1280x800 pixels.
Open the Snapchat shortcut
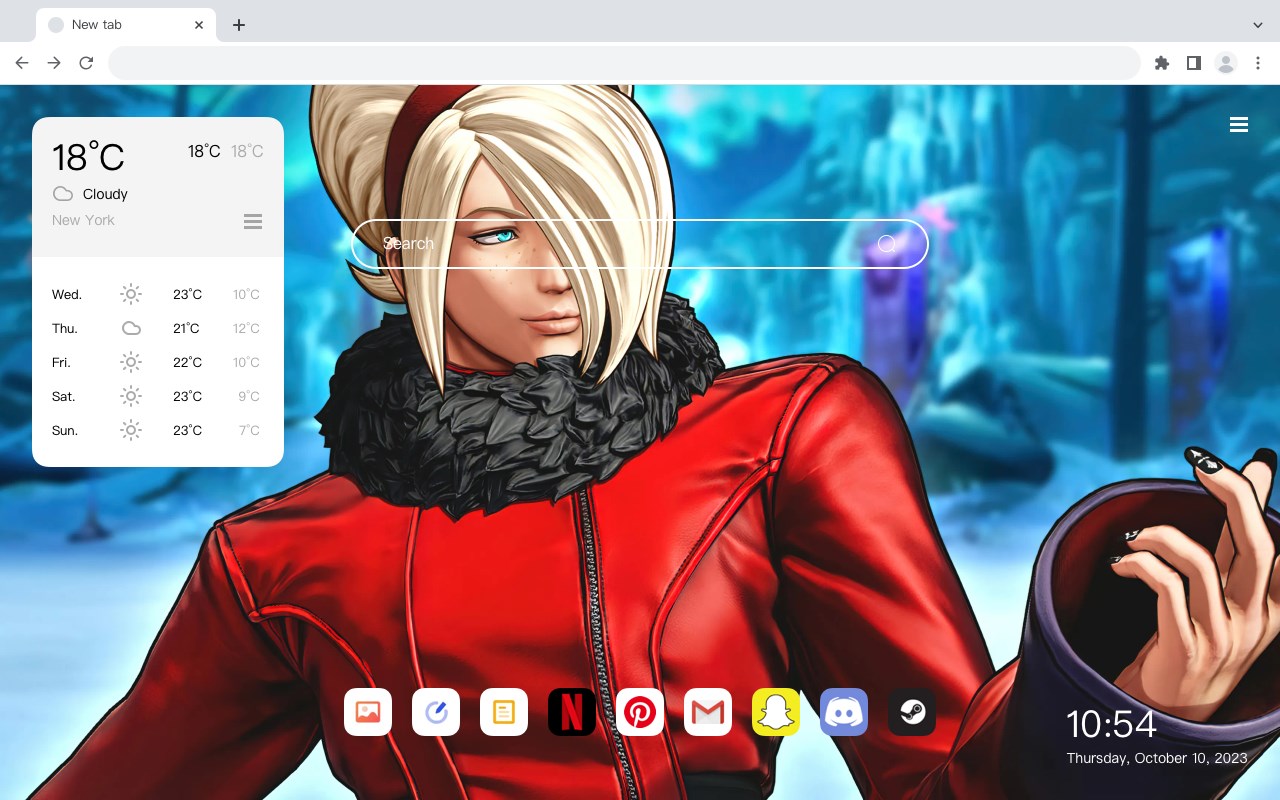(x=776, y=712)
